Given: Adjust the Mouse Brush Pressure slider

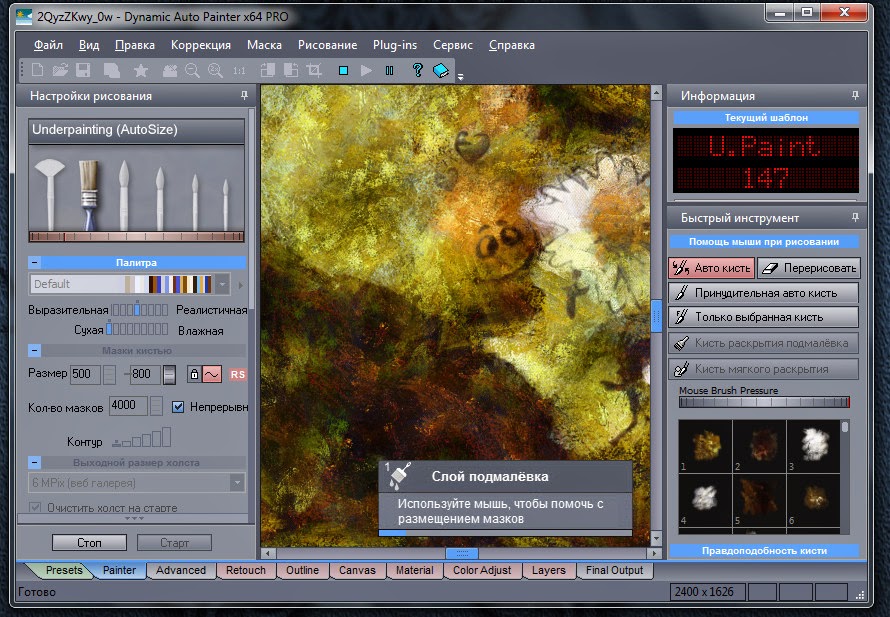Looking at the screenshot, I should [764, 402].
